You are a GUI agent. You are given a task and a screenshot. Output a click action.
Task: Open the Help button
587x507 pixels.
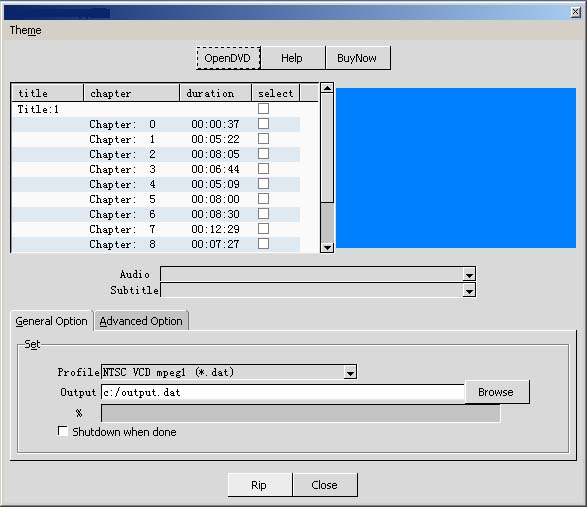(x=292, y=58)
